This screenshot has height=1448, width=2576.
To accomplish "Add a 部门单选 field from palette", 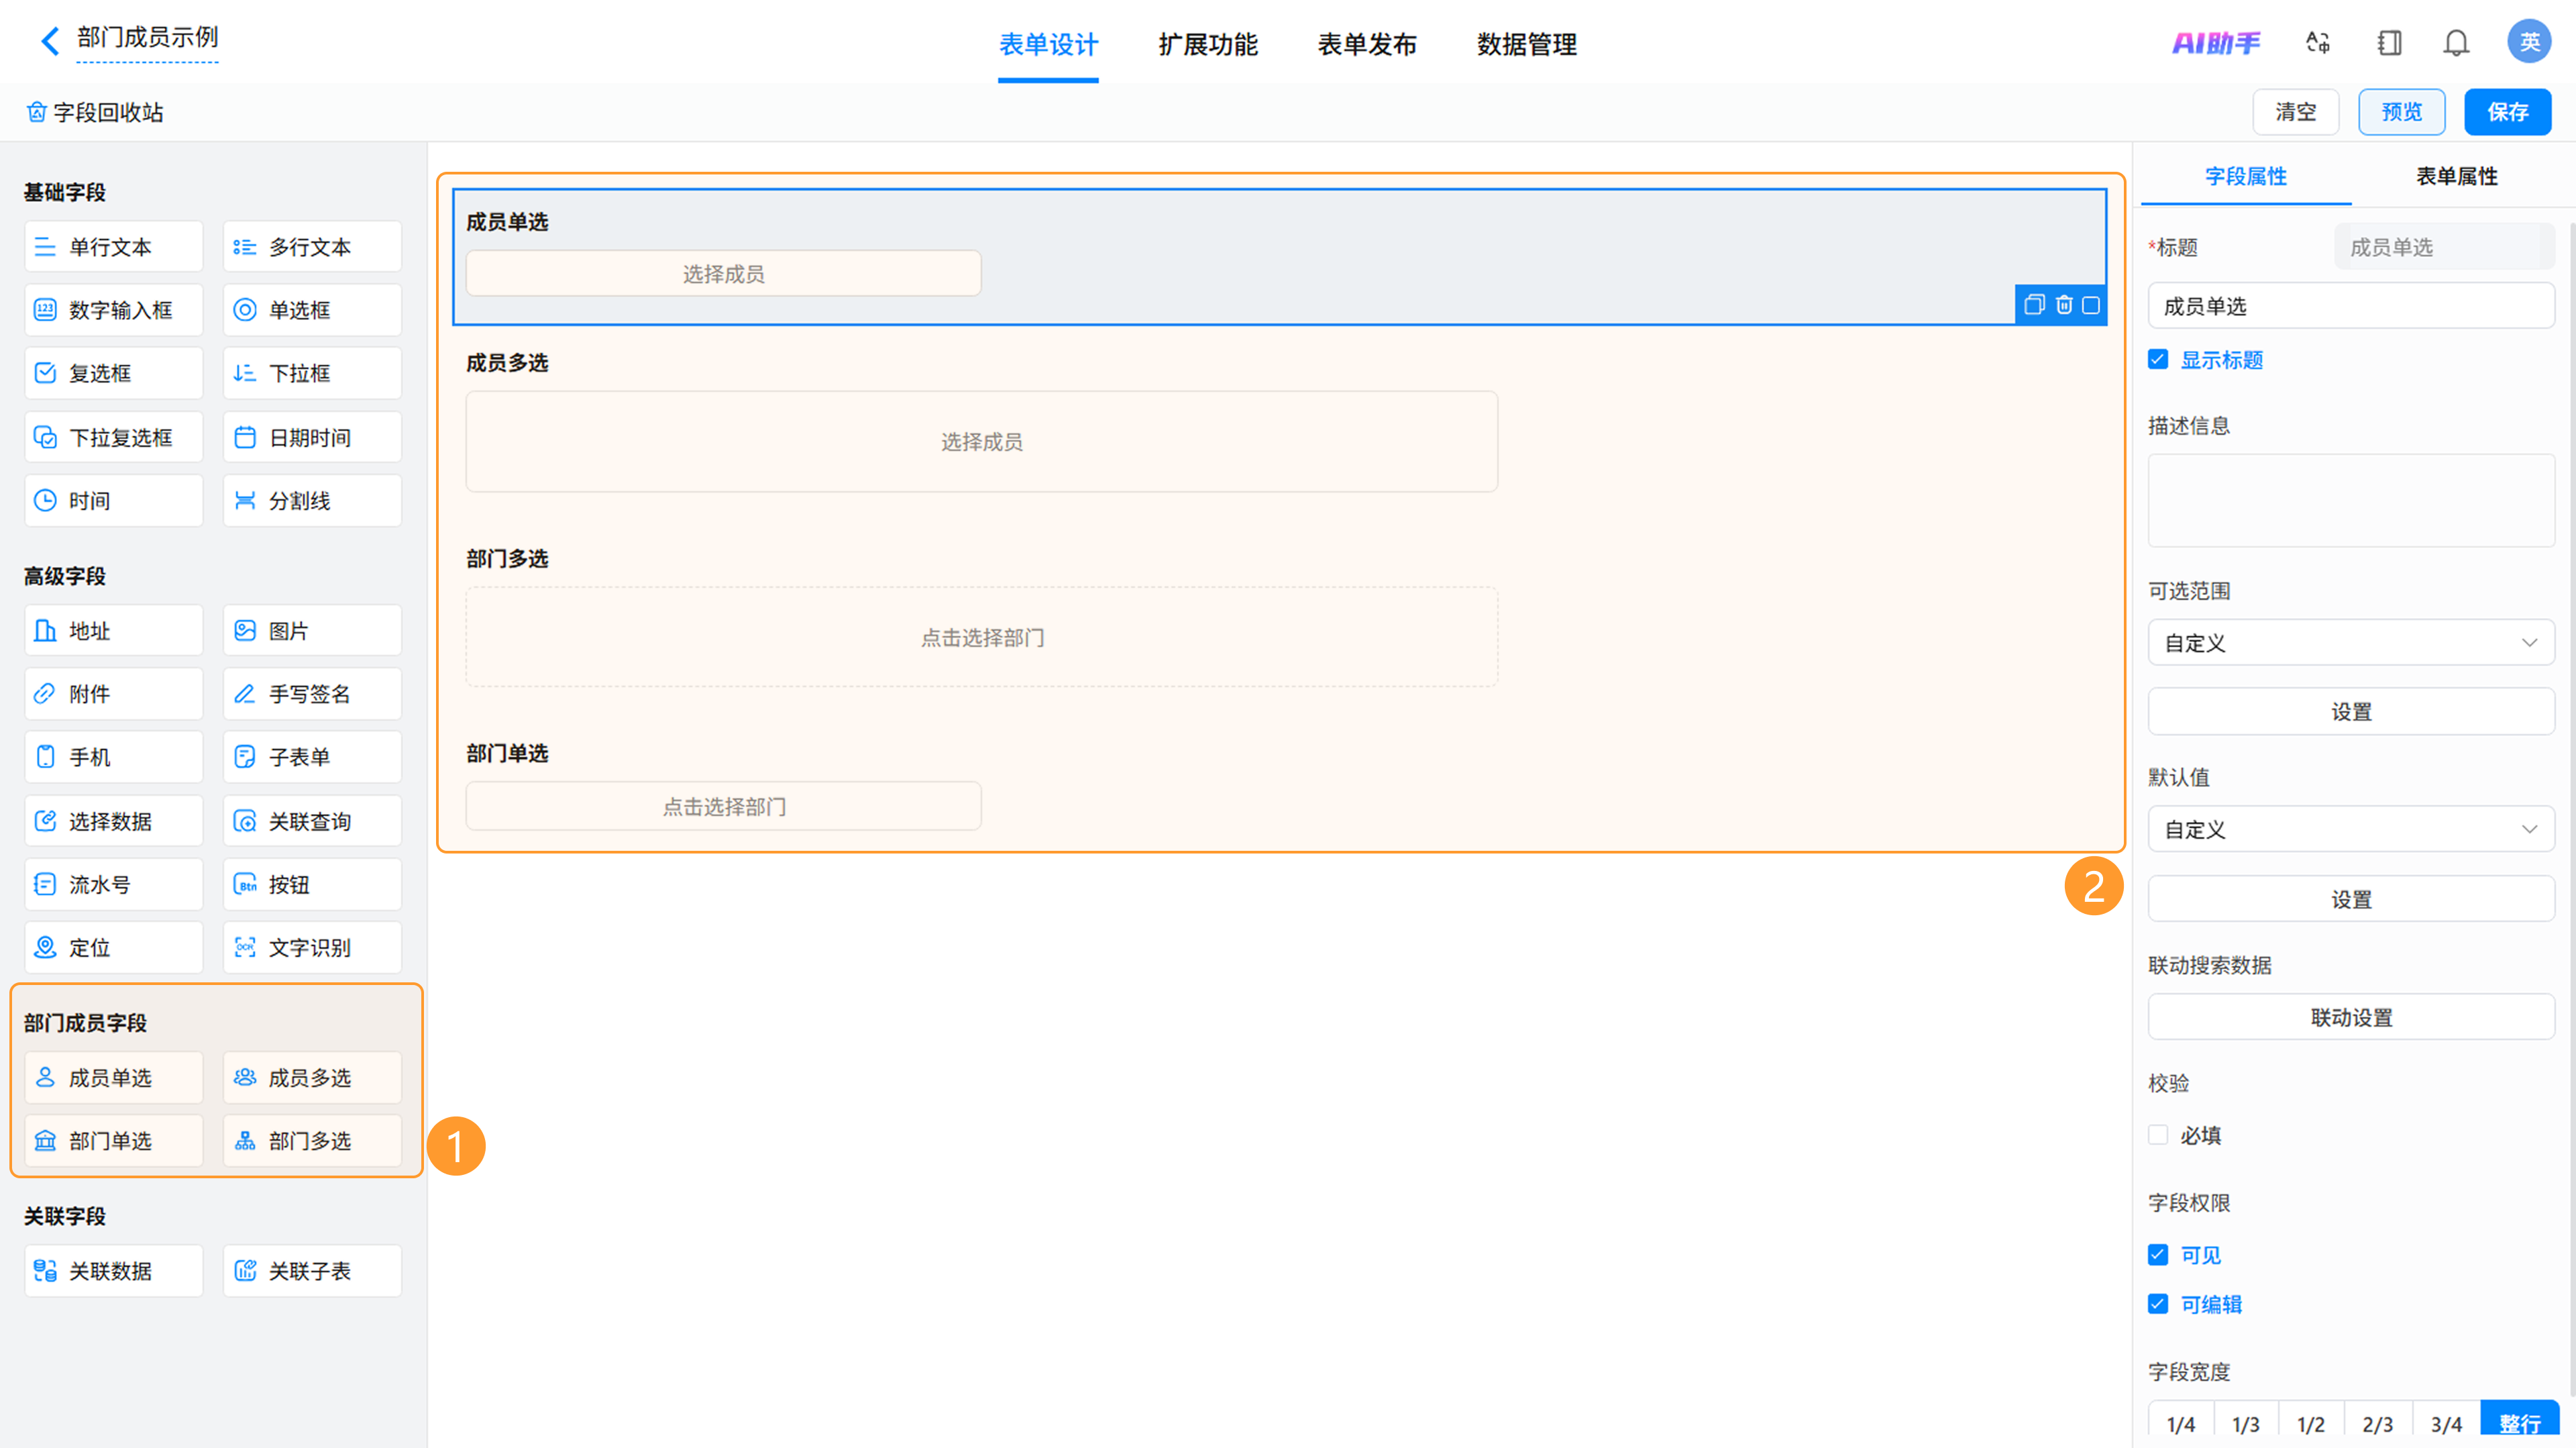I will pyautogui.click(x=113, y=1141).
